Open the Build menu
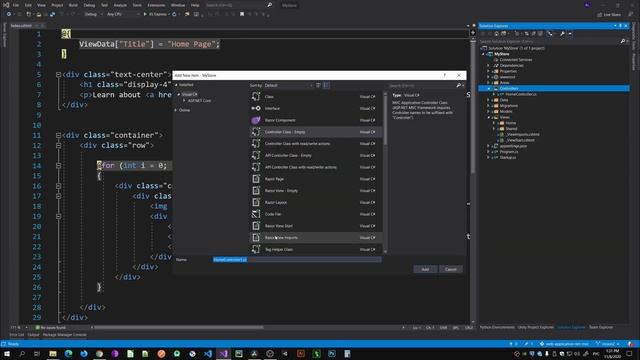 73,5
